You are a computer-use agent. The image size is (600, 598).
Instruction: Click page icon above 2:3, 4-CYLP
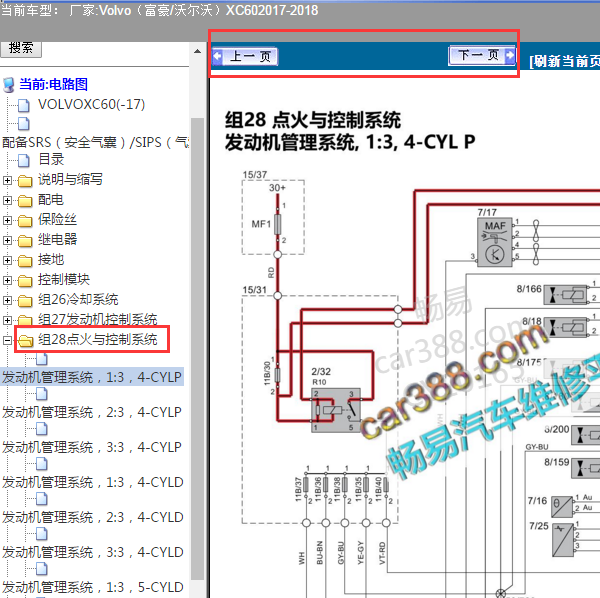click(41, 394)
